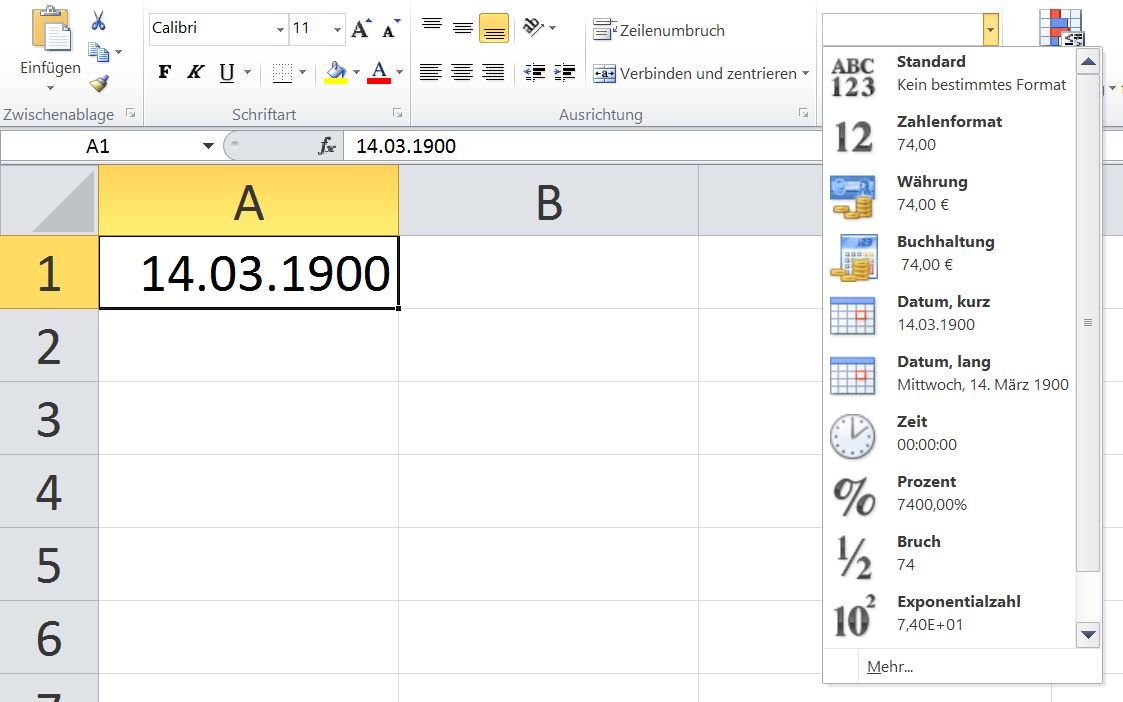Open Zwischenablage dialog launcher
Viewport: 1123px width, 702px height.
point(130,113)
